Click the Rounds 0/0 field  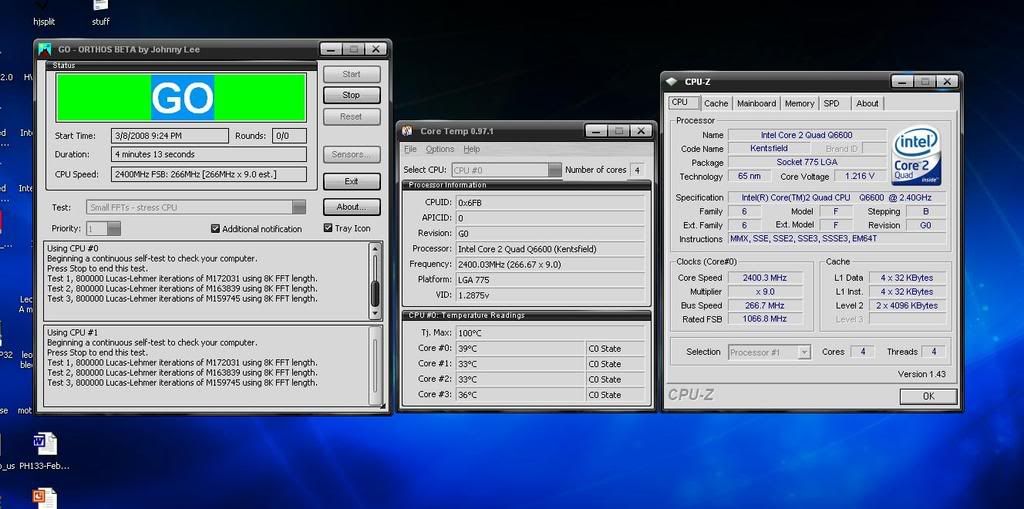pyautogui.click(x=289, y=136)
